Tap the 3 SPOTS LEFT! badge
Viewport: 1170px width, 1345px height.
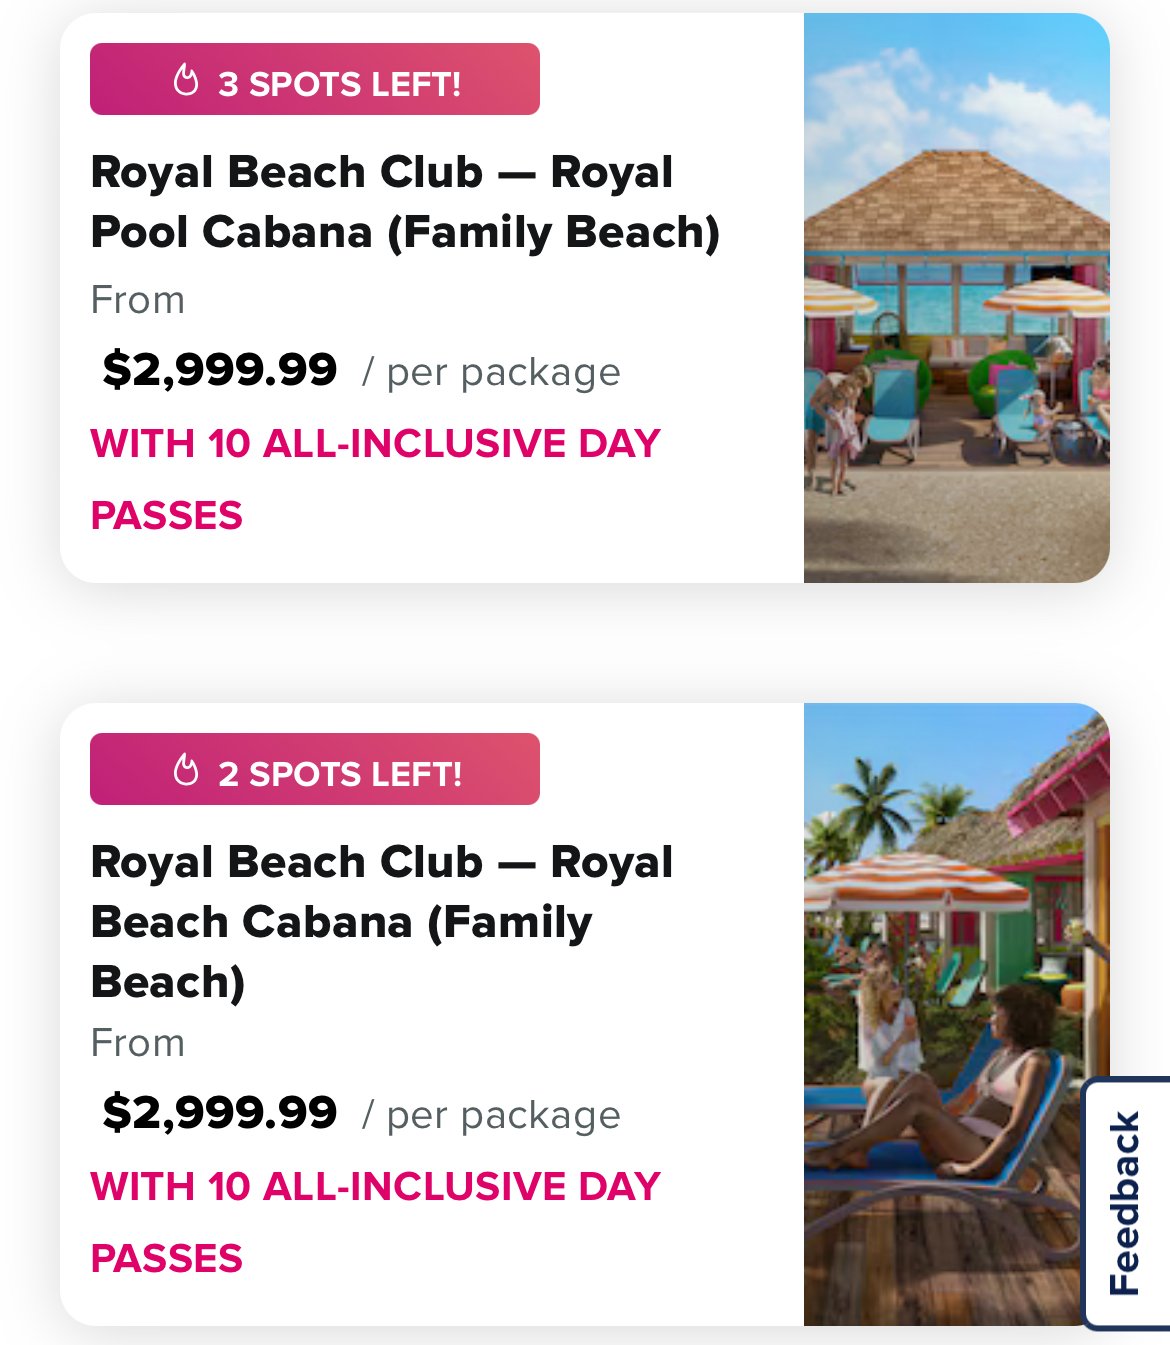(315, 79)
